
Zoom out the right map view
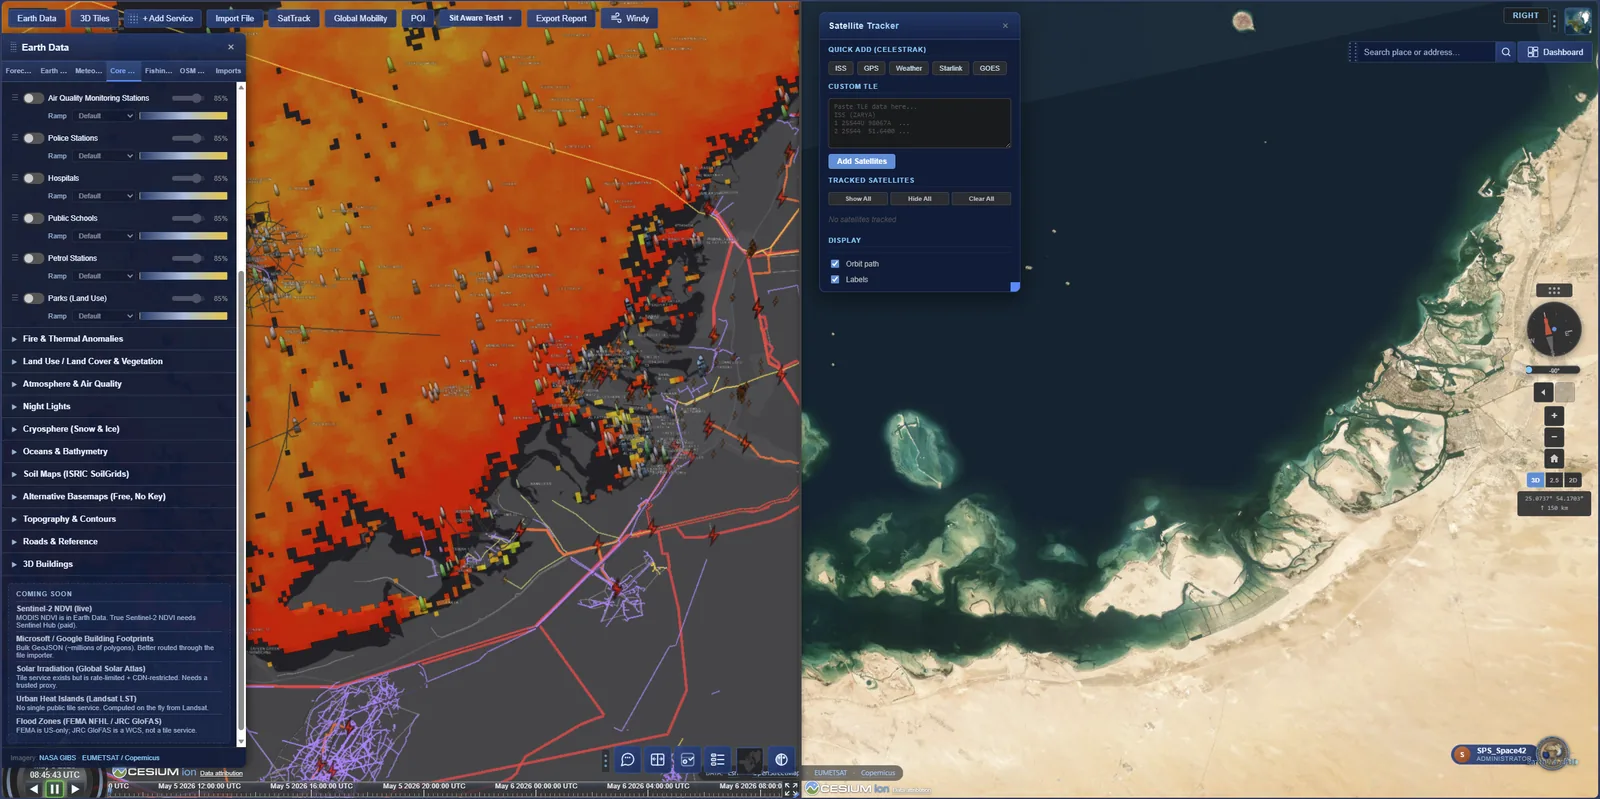[1554, 436]
